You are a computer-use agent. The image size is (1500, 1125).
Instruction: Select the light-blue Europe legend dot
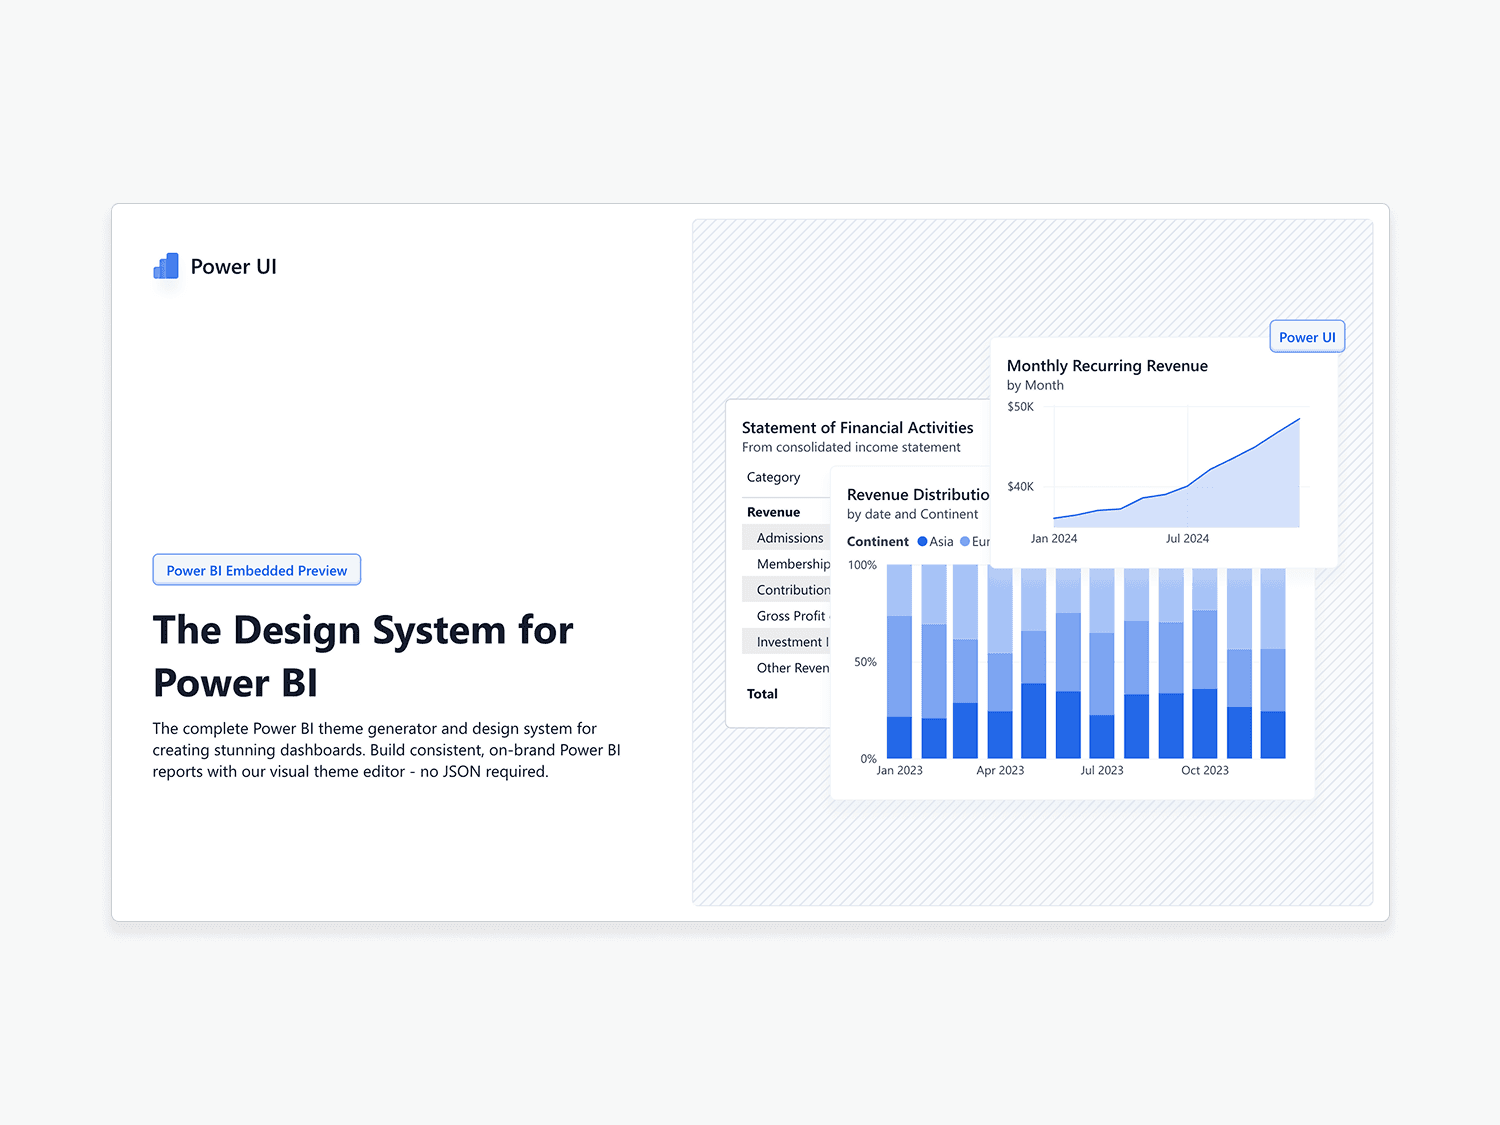pos(966,541)
